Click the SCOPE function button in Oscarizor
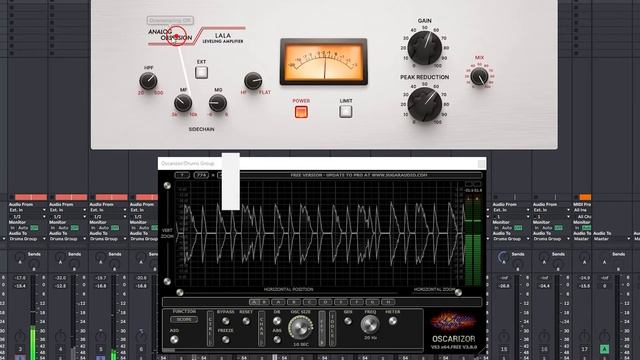The image size is (640, 360). pyautogui.click(x=184, y=320)
